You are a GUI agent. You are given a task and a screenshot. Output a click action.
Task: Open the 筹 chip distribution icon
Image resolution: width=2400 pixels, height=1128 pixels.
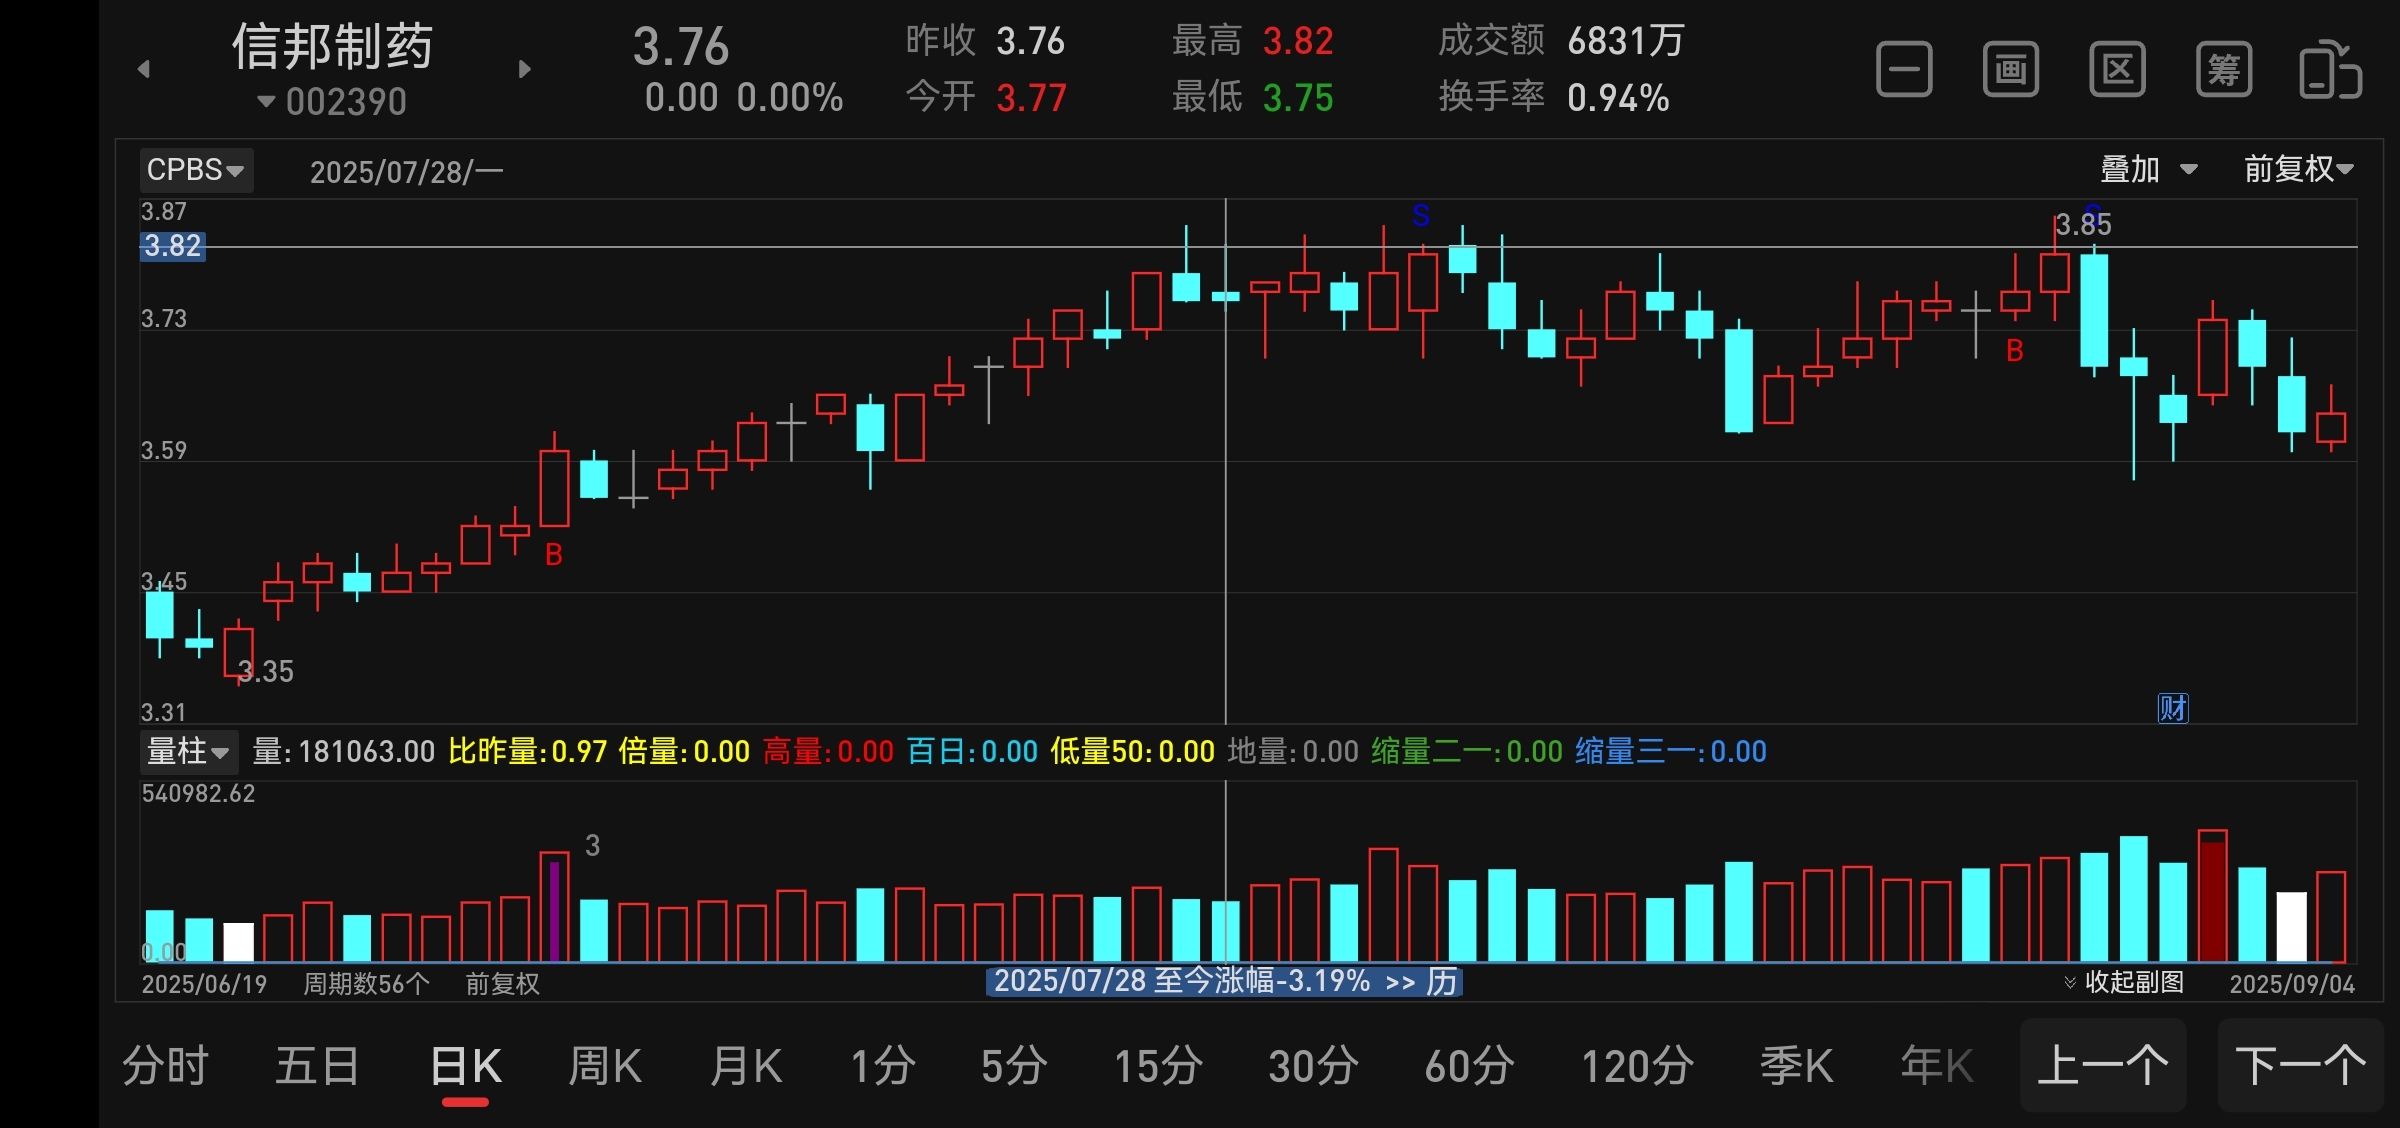pyautogui.click(x=2224, y=69)
